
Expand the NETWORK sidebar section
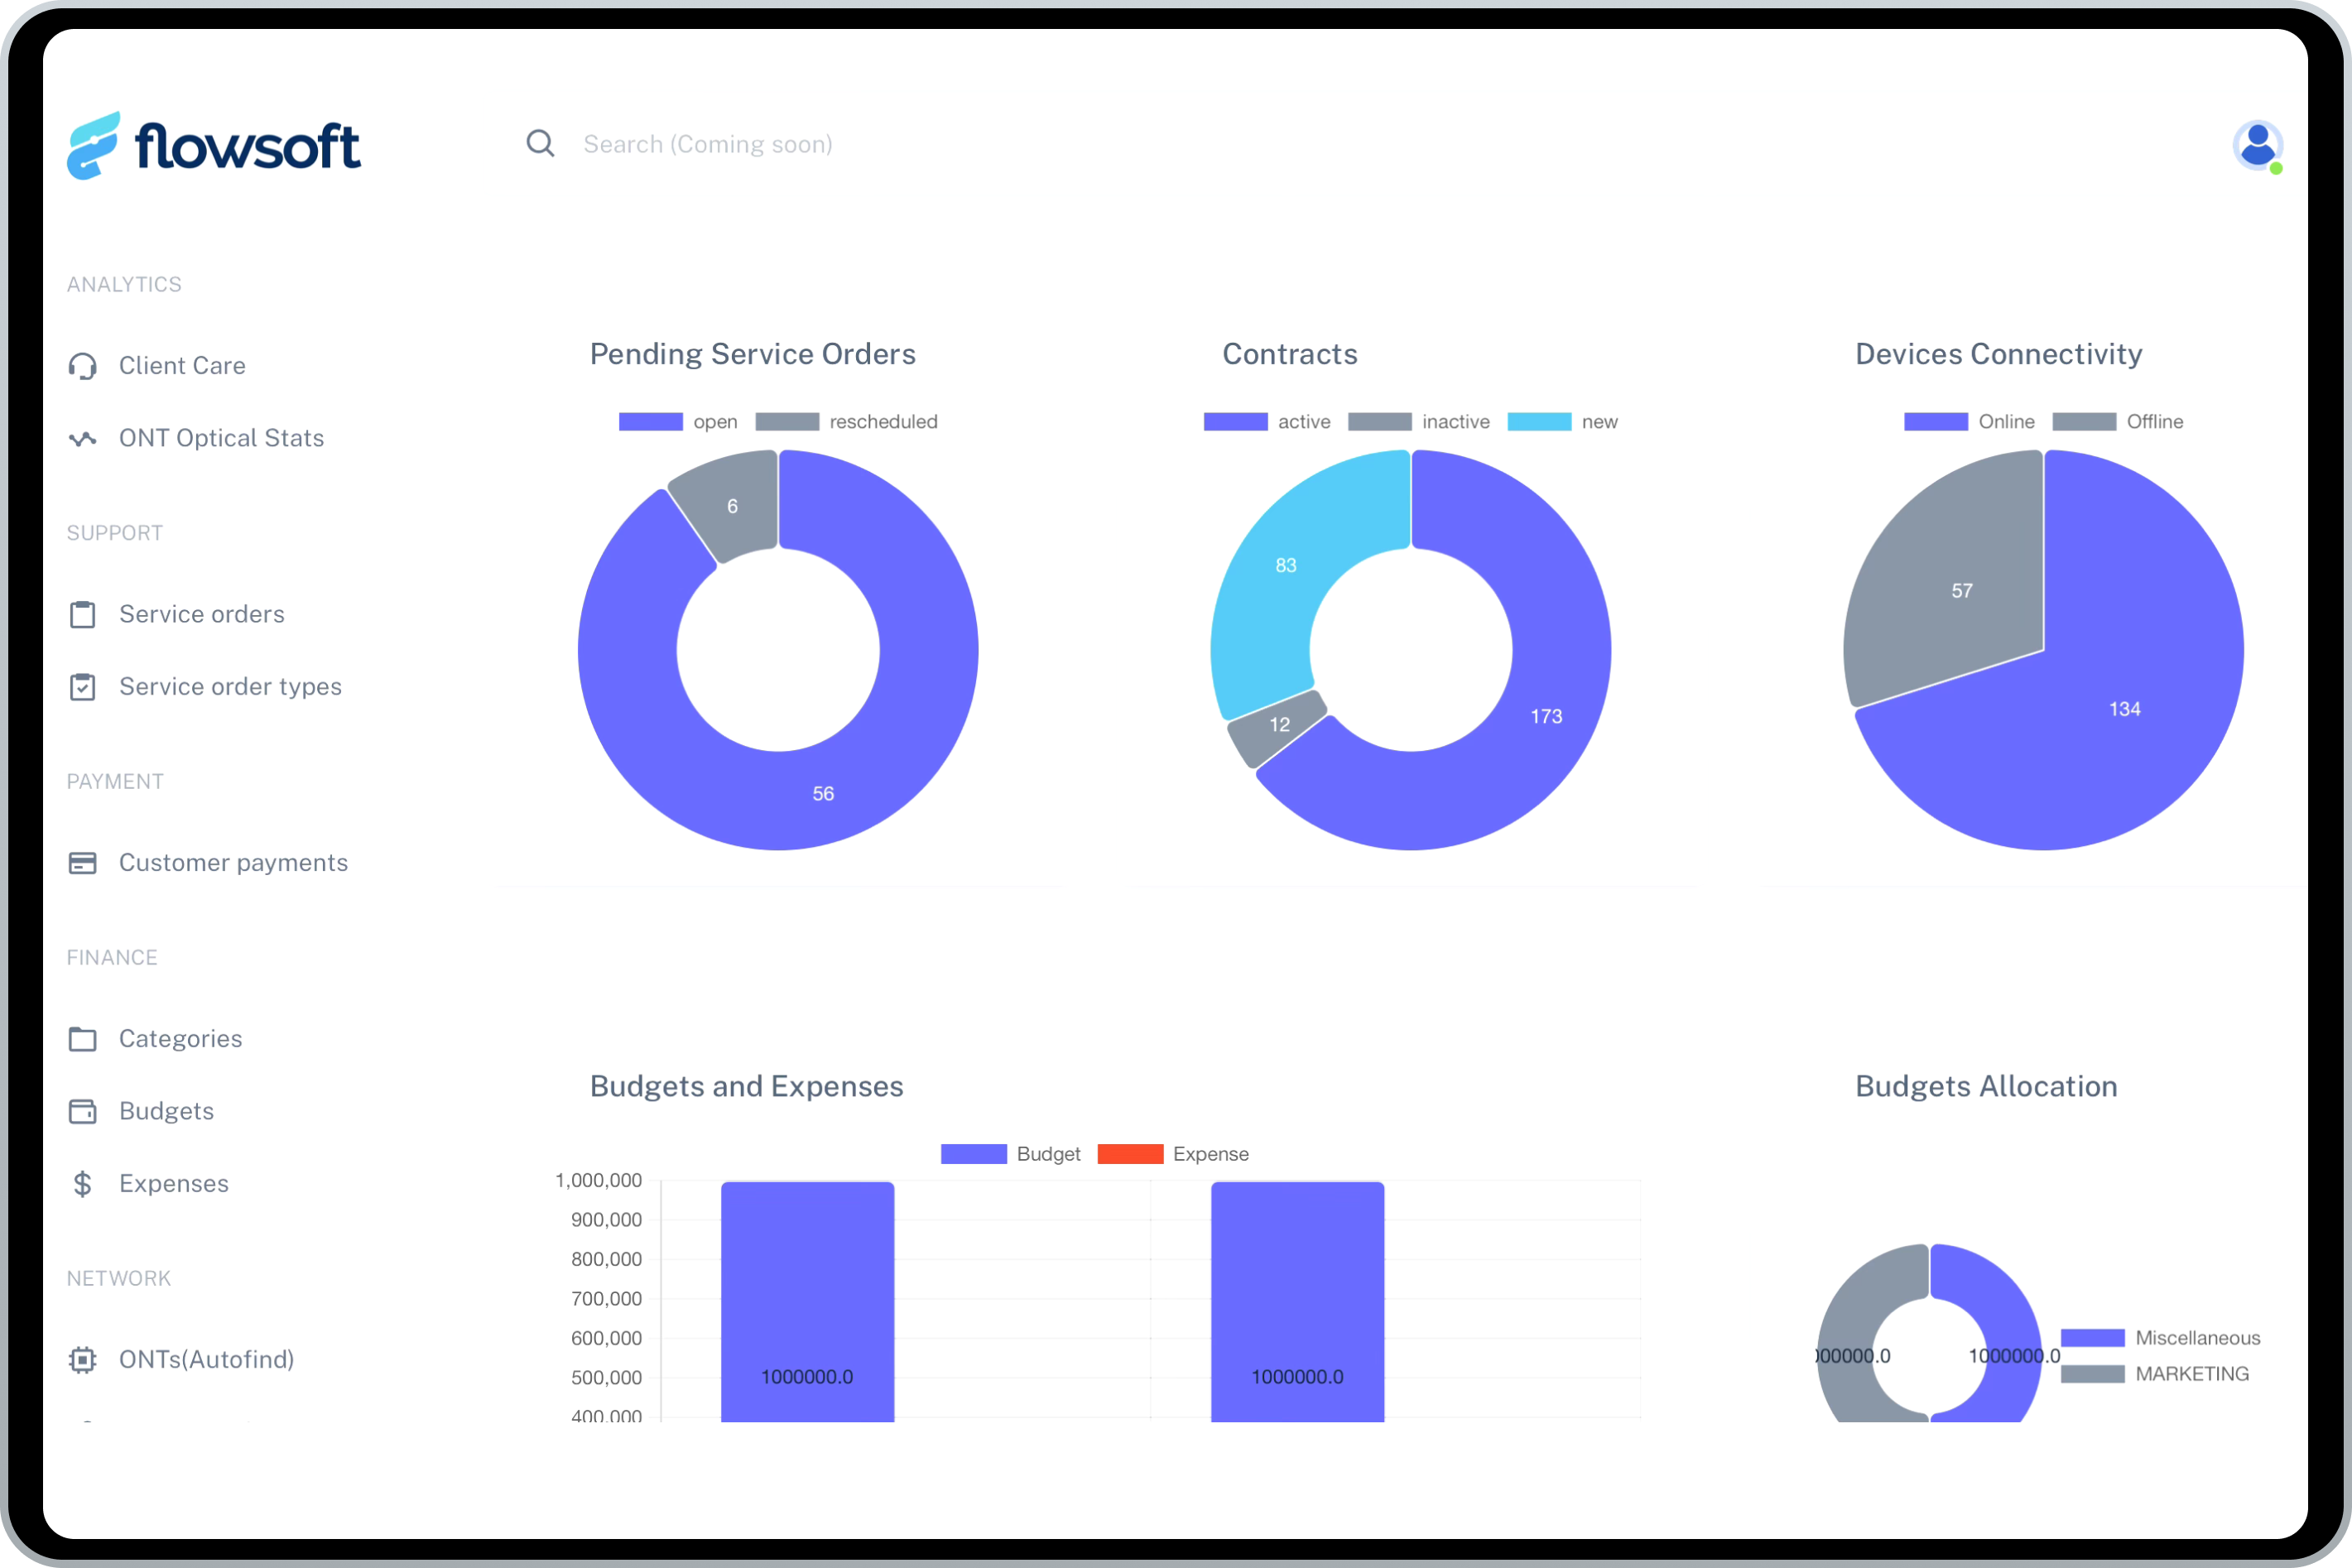(x=119, y=1277)
